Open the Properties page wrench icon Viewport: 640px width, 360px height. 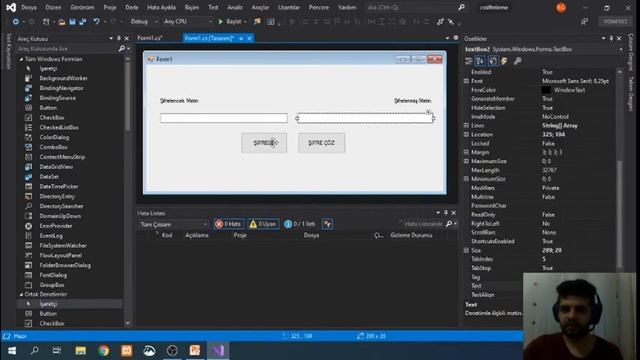click(517, 61)
